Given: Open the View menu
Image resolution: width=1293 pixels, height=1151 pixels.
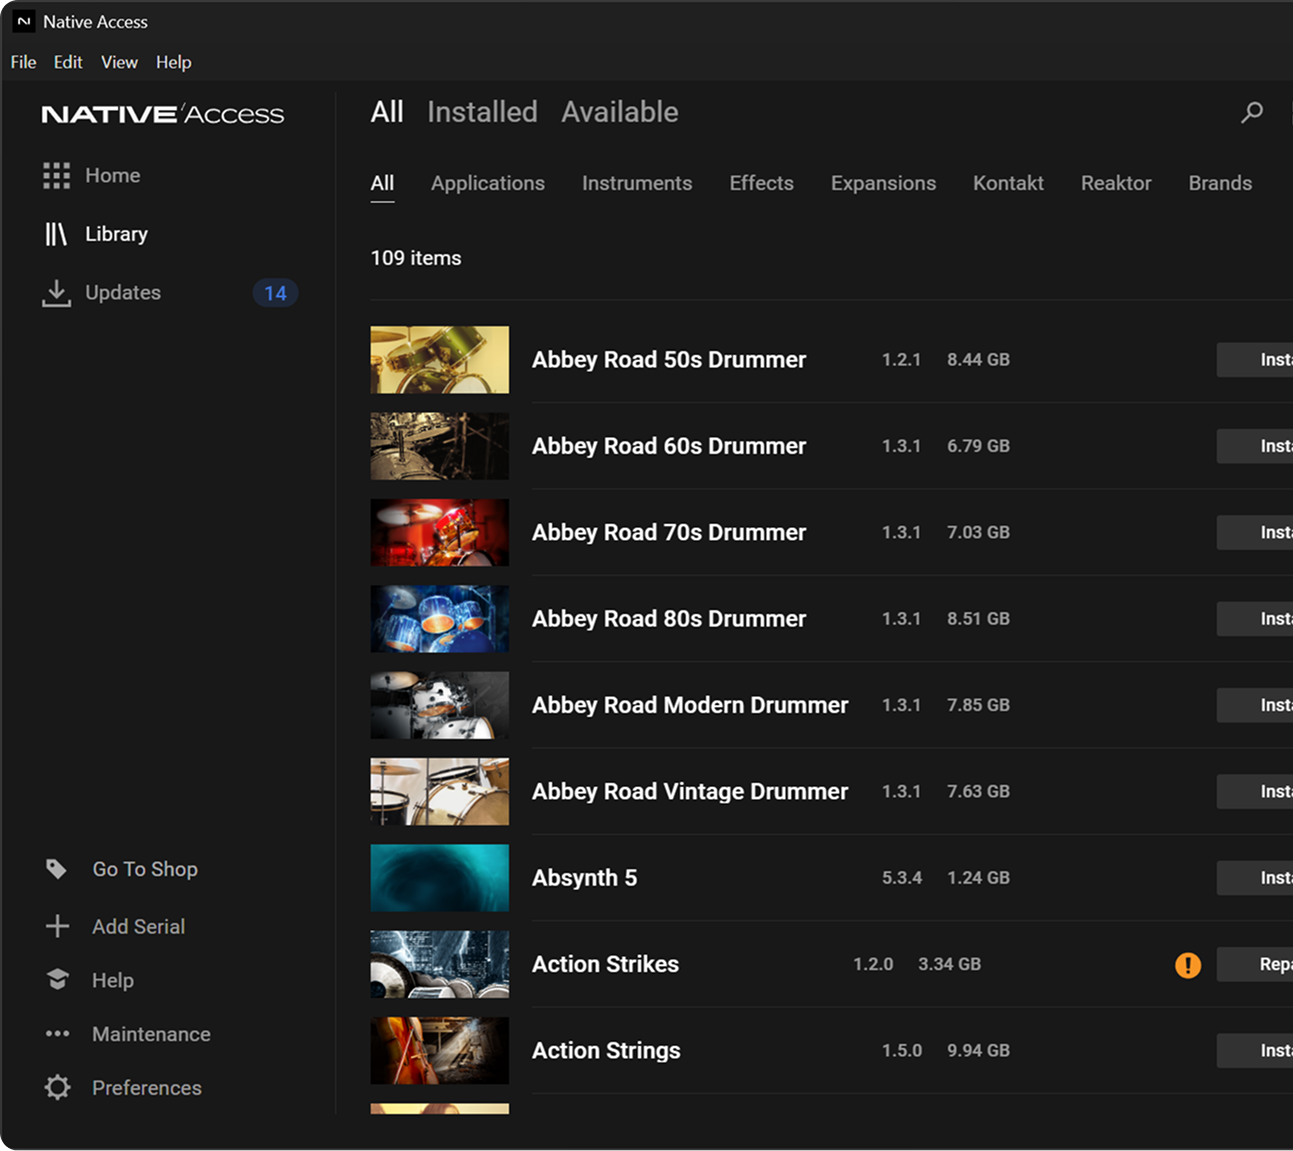Looking at the screenshot, I should click(119, 62).
